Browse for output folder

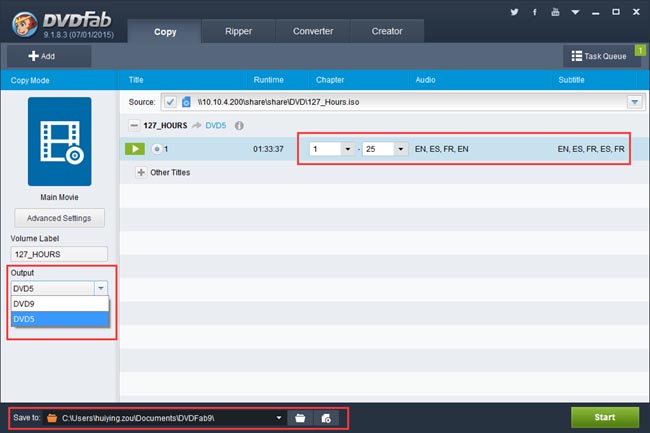300,418
